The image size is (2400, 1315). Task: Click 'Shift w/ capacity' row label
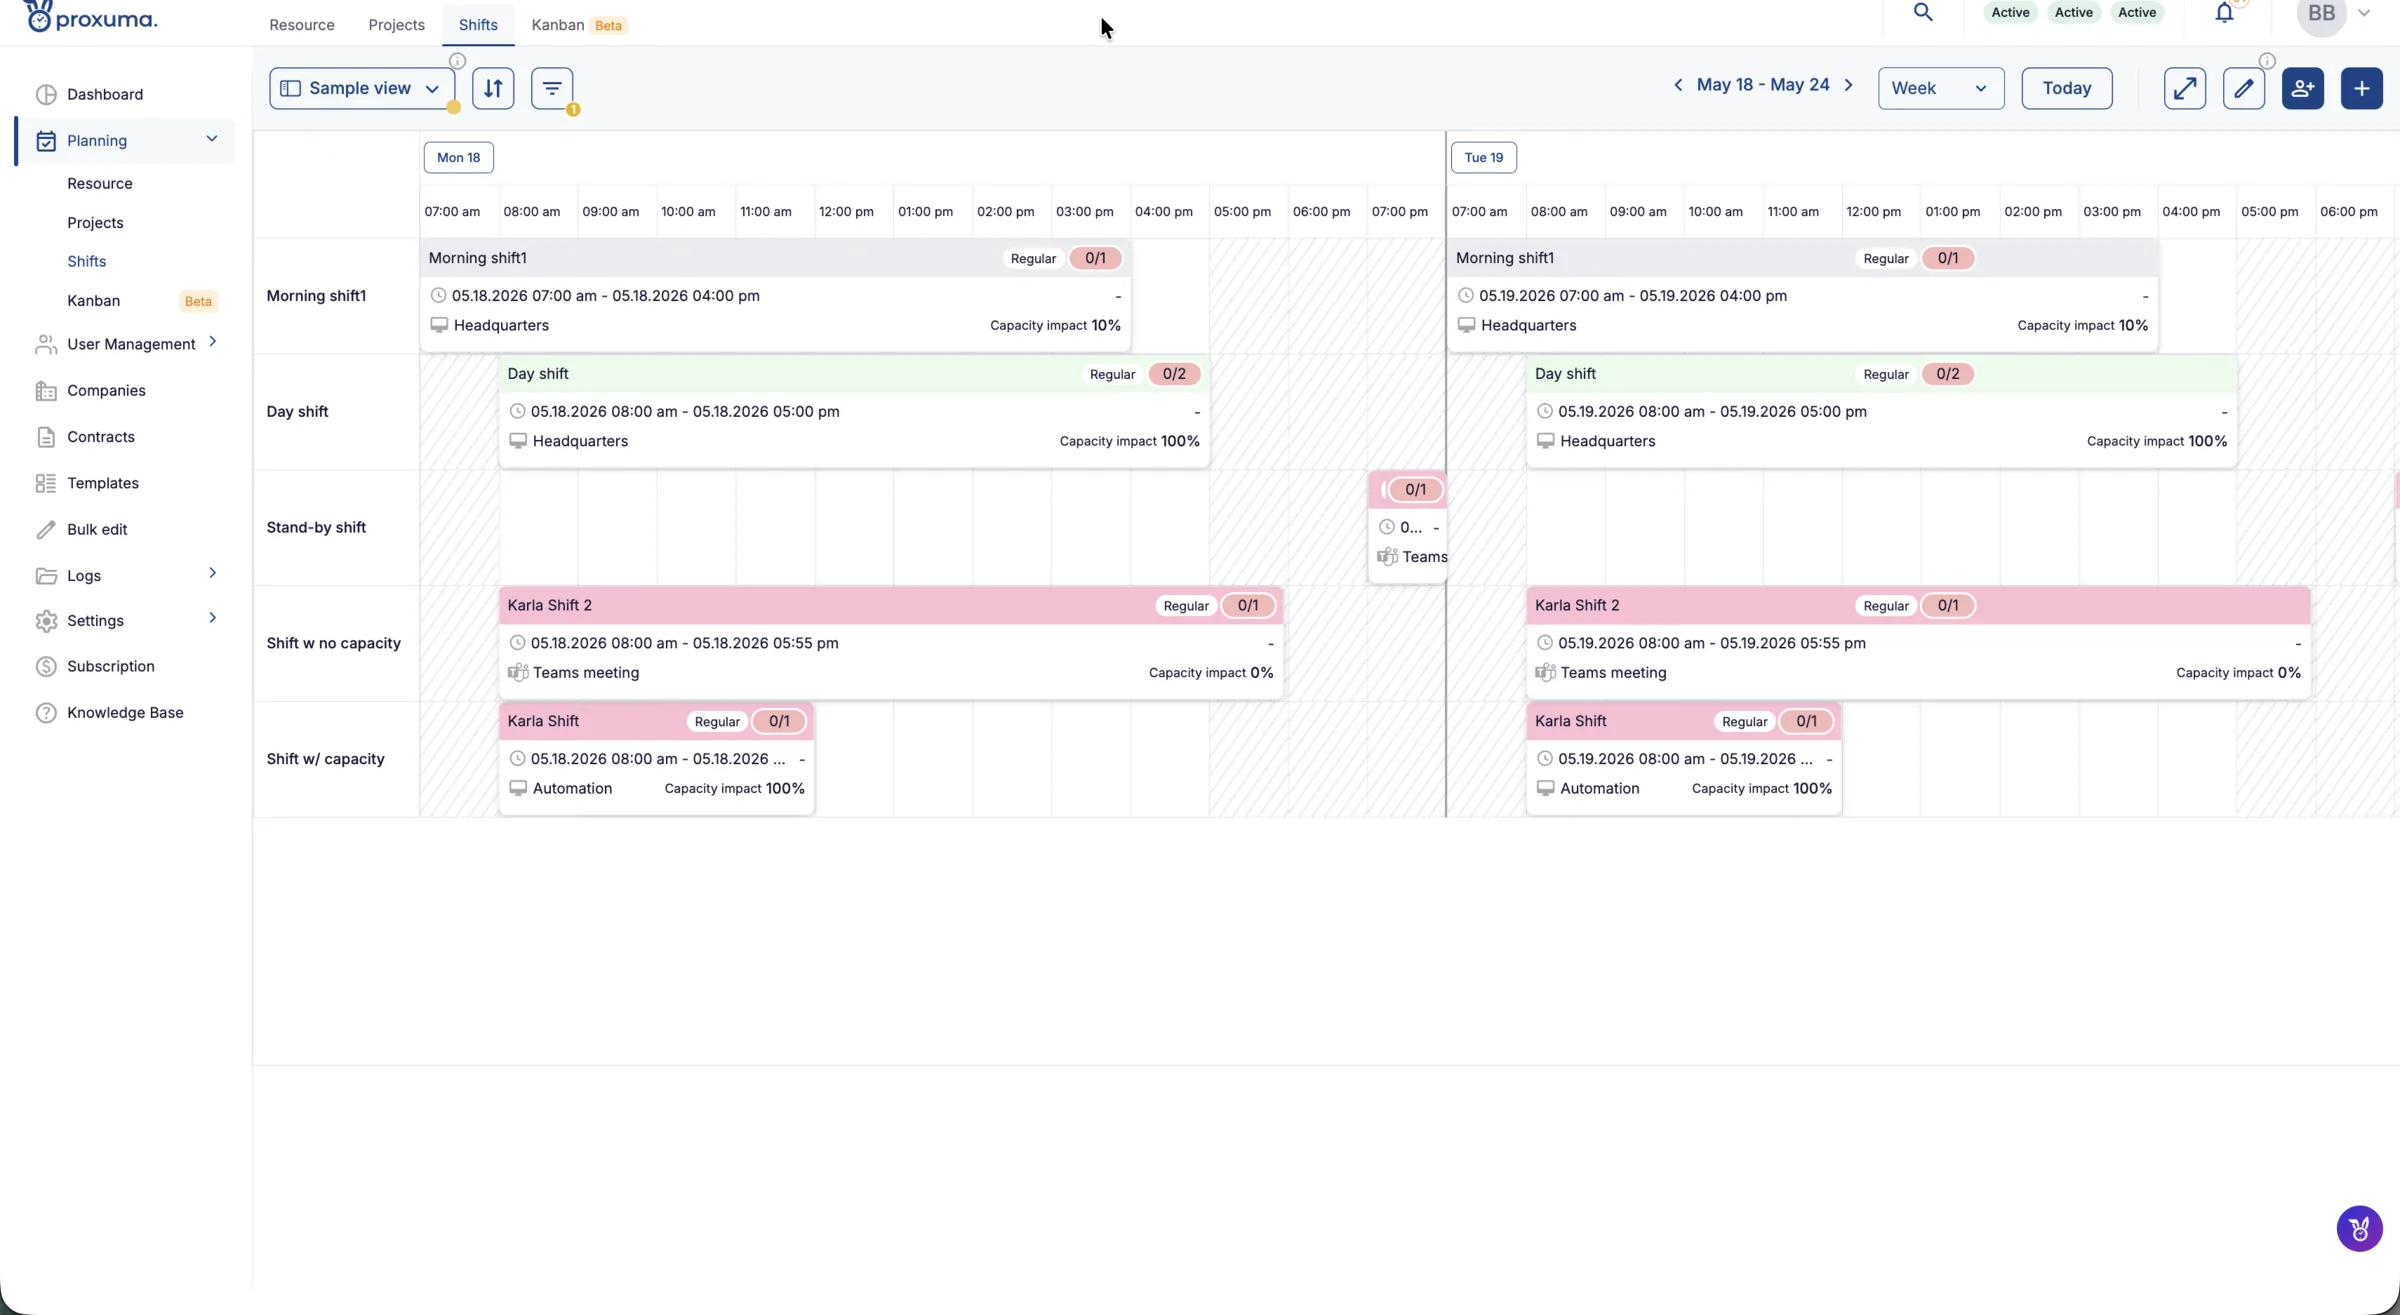click(325, 759)
